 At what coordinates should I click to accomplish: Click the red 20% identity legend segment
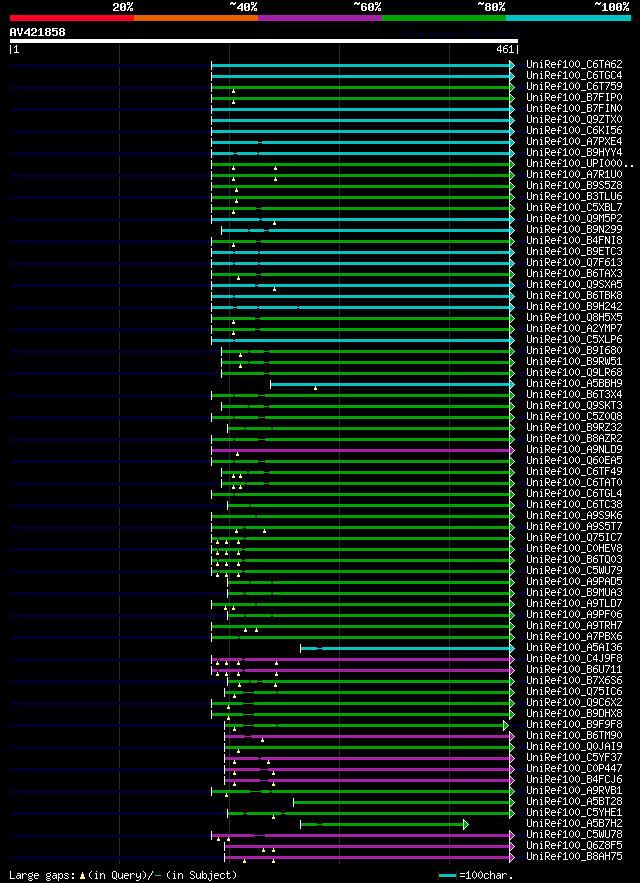72,17
